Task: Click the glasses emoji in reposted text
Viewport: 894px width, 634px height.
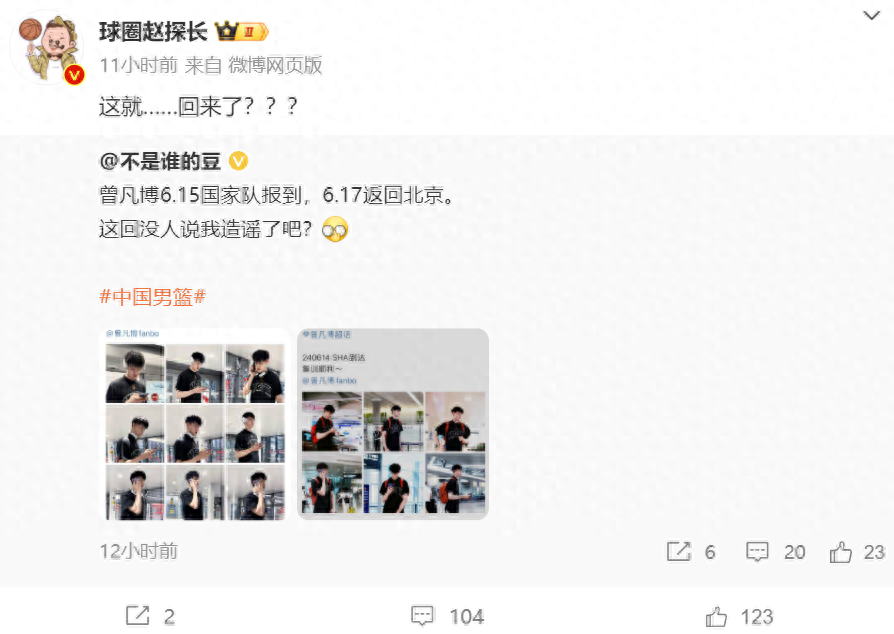Action: (x=335, y=229)
